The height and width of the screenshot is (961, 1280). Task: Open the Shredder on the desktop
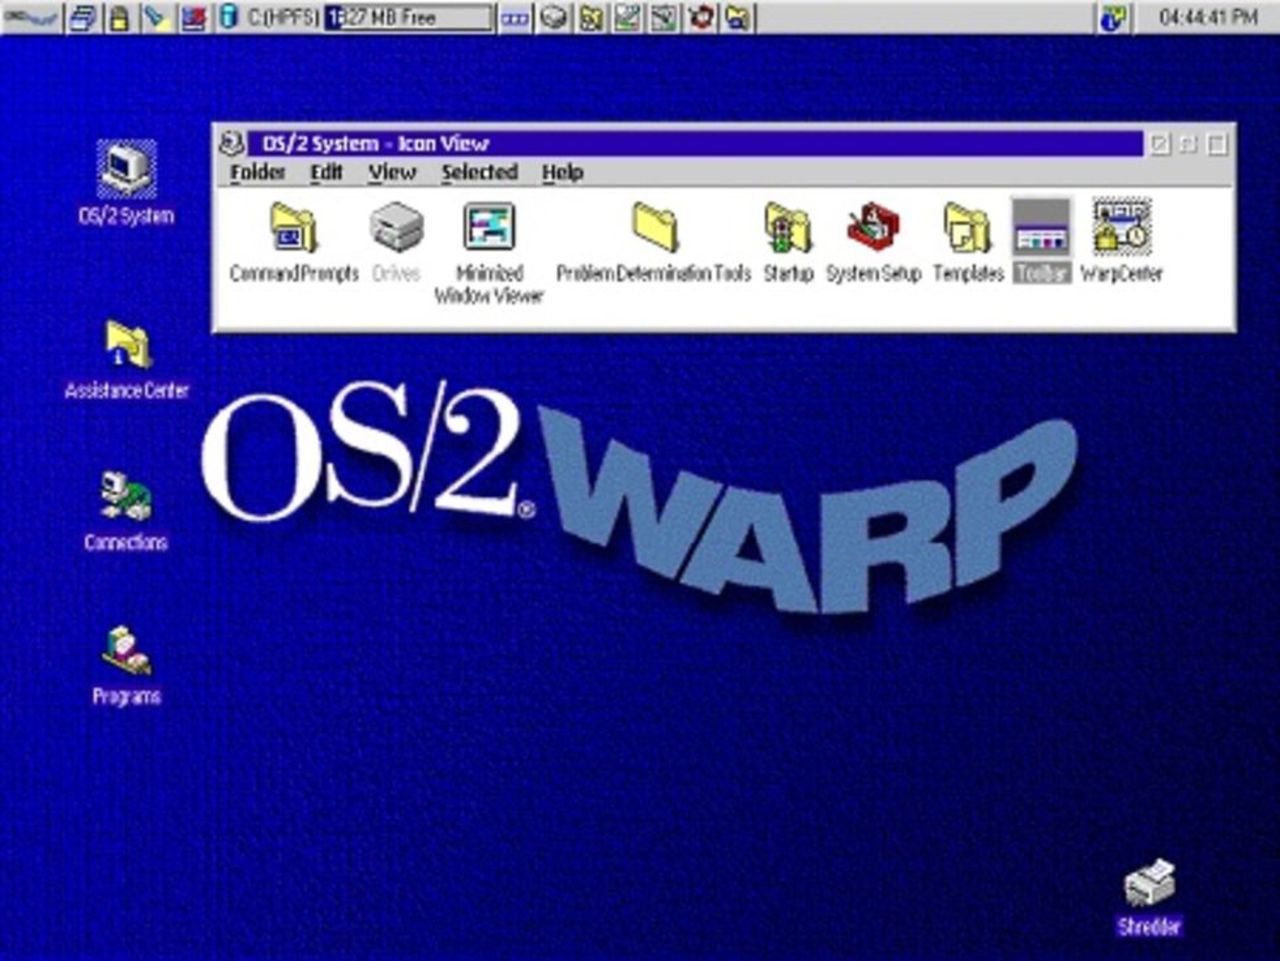point(1150,885)
